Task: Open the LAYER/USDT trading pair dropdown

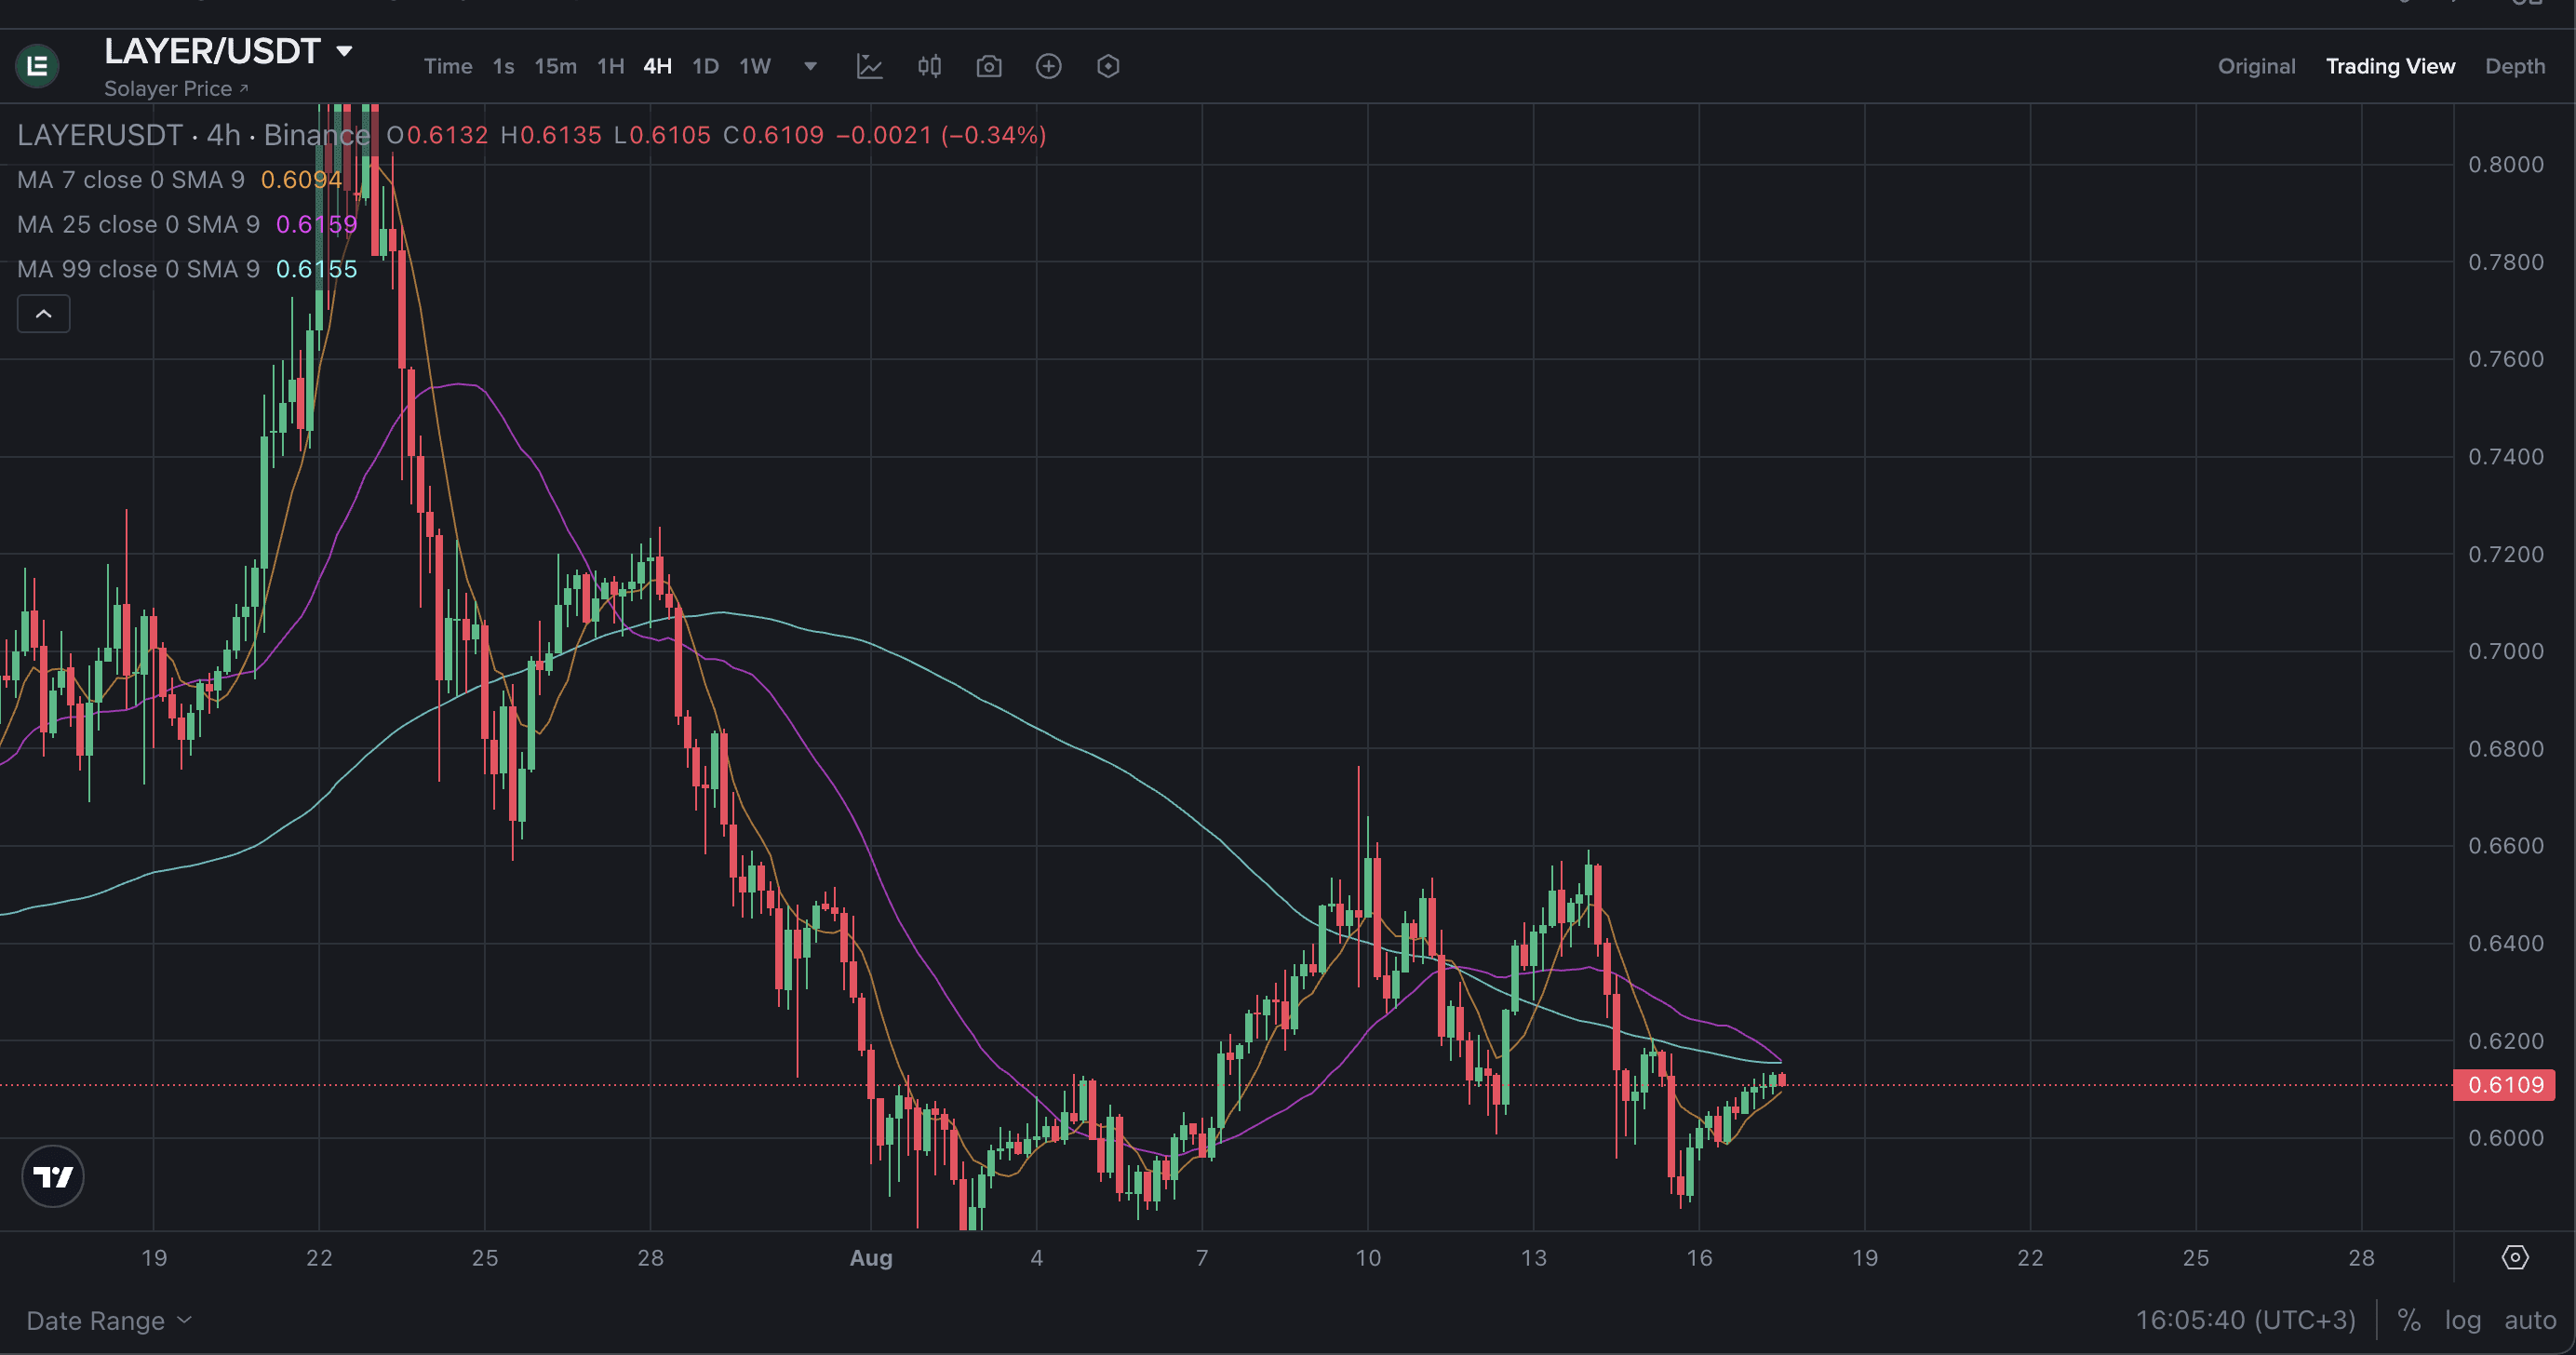Action: click(229, 51)
